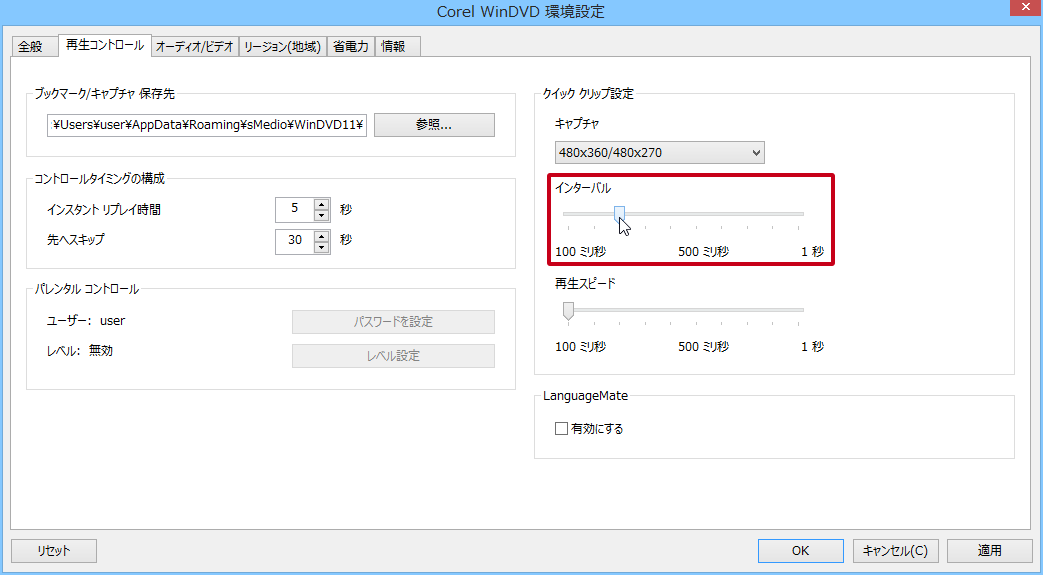Enable the LanguageMate 有効にする checkbox
This screenshot has width=1043, height=575.
(561, 429)
